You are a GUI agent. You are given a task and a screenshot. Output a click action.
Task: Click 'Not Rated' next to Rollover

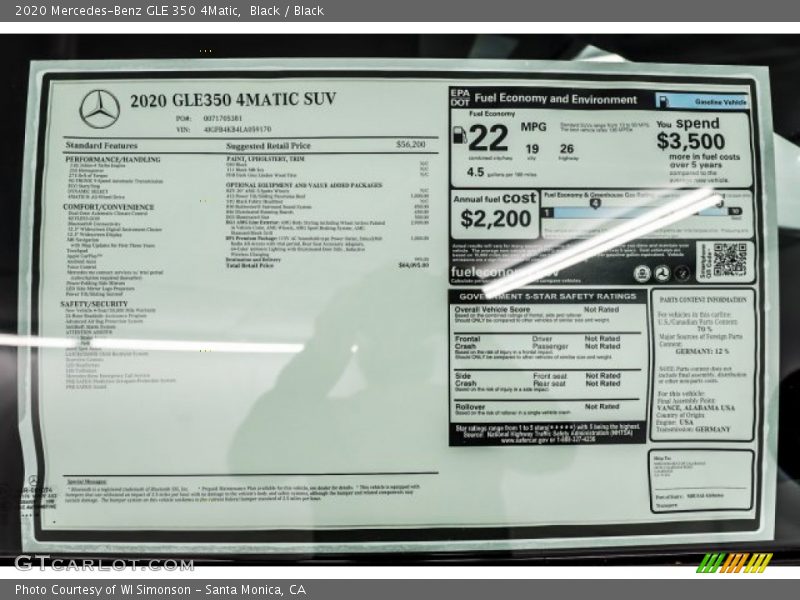click(602, 407)
